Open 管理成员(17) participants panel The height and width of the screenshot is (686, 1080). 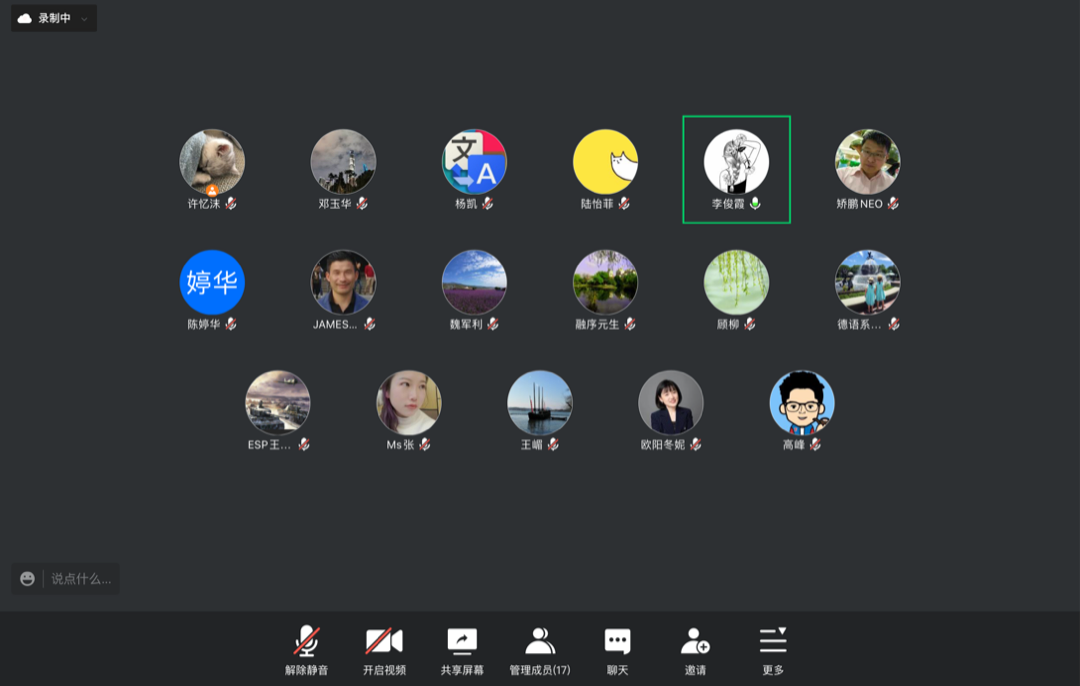pyautogui.click(x=540, y=642)
